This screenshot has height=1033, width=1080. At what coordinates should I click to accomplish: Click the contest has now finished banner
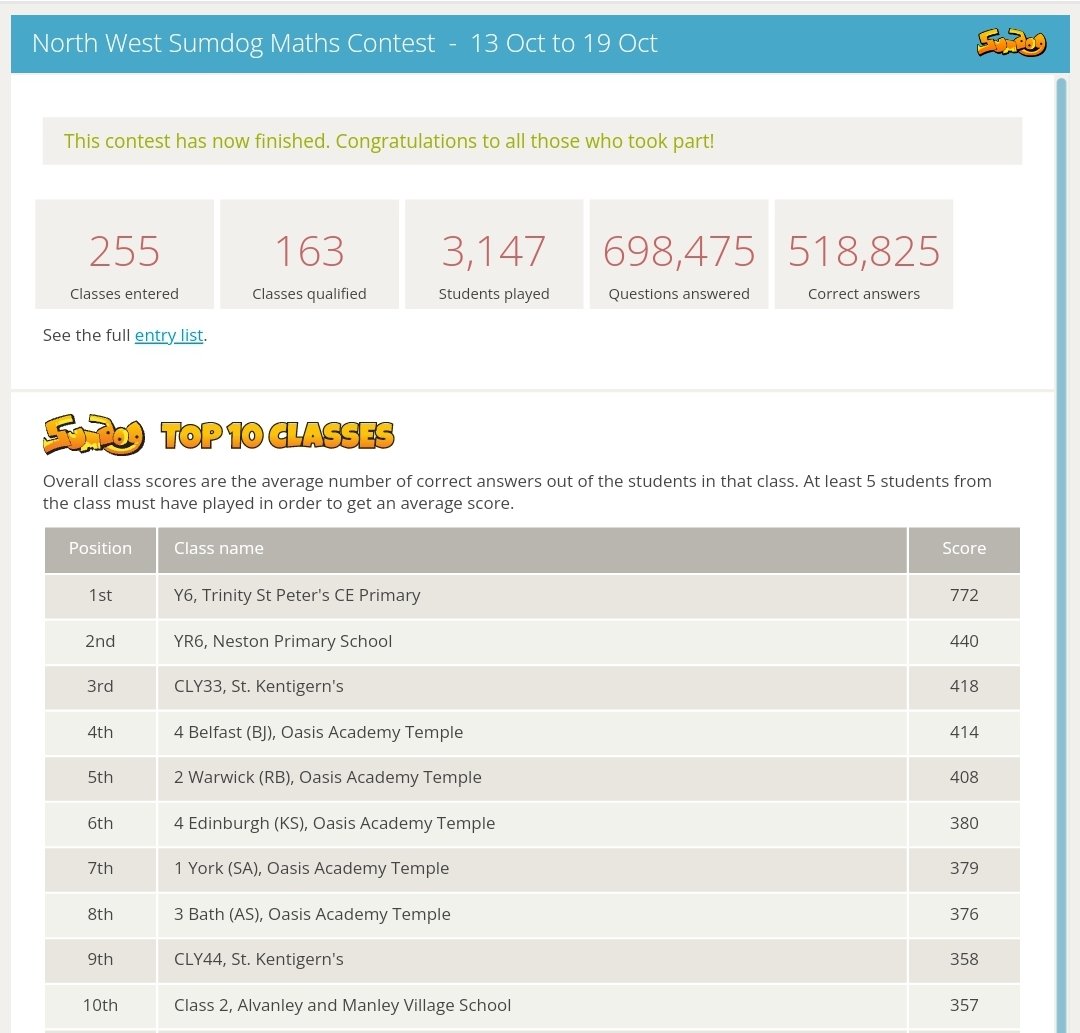click(x=532, y=141)
